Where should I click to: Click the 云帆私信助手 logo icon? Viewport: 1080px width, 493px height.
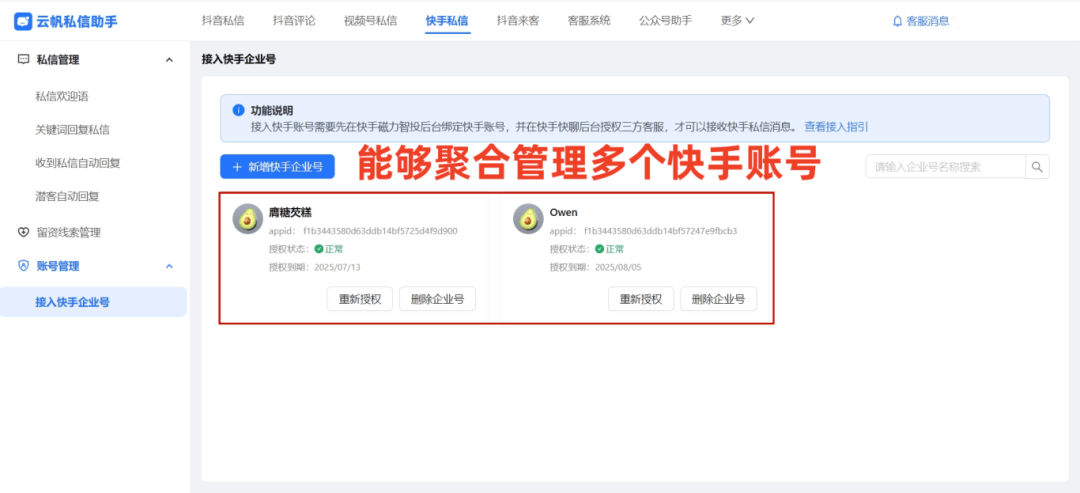(23, 21)
